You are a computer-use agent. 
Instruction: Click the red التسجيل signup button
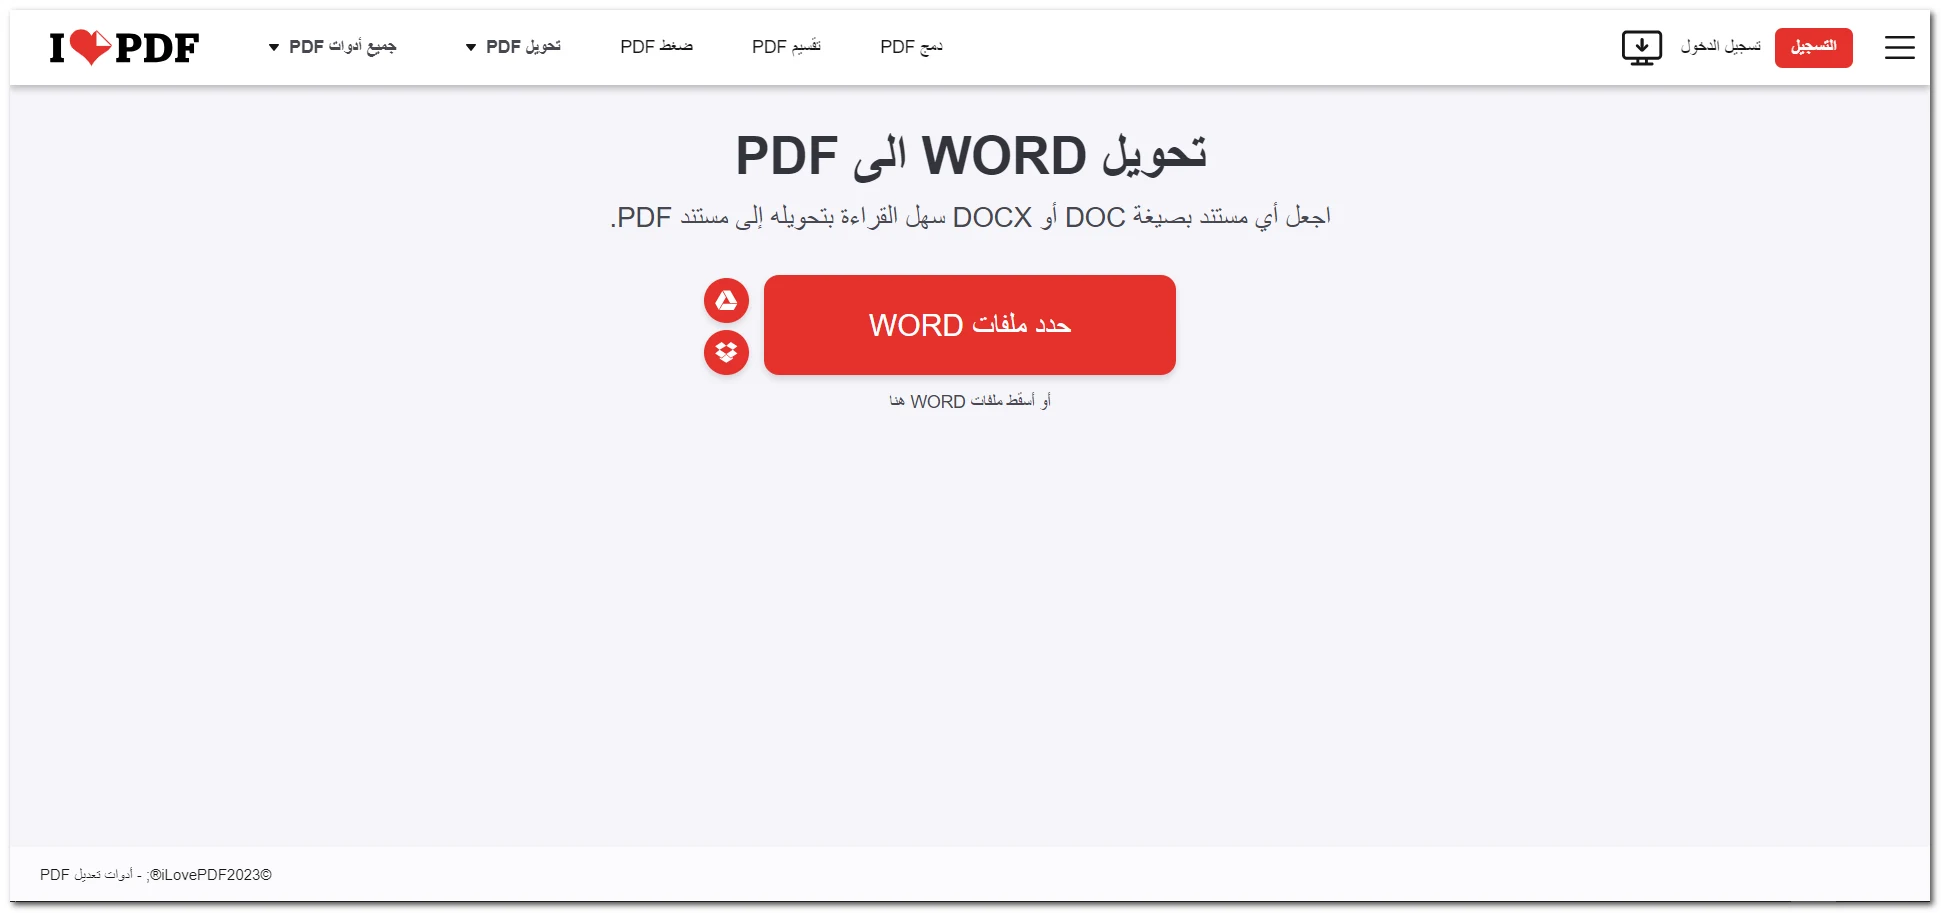(1813, 47)
